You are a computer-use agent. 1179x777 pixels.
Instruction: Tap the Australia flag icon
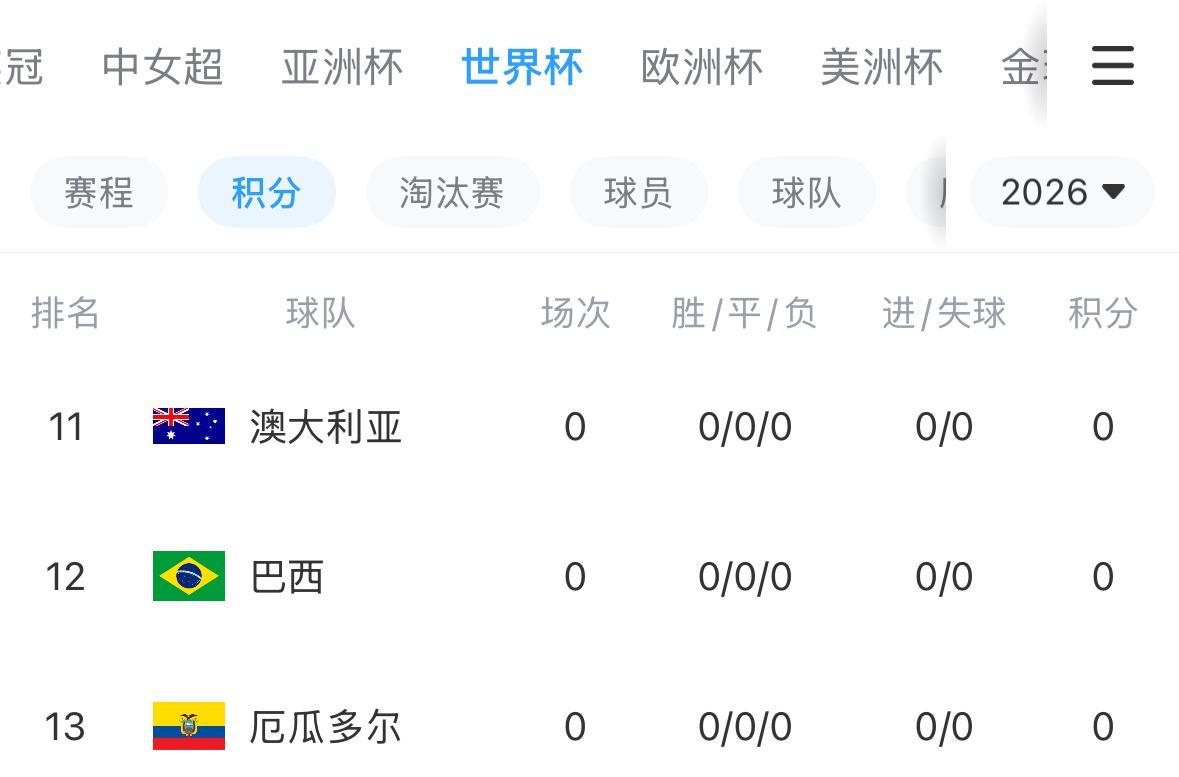[x=189, y=426]
